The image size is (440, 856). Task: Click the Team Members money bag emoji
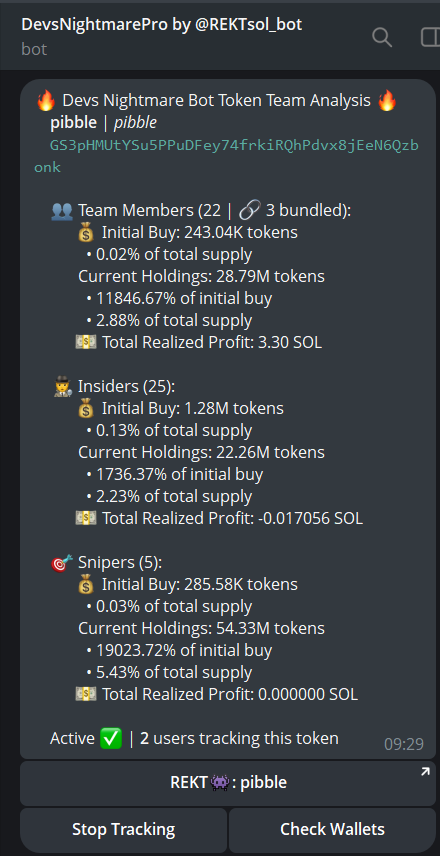coord(86,233)
